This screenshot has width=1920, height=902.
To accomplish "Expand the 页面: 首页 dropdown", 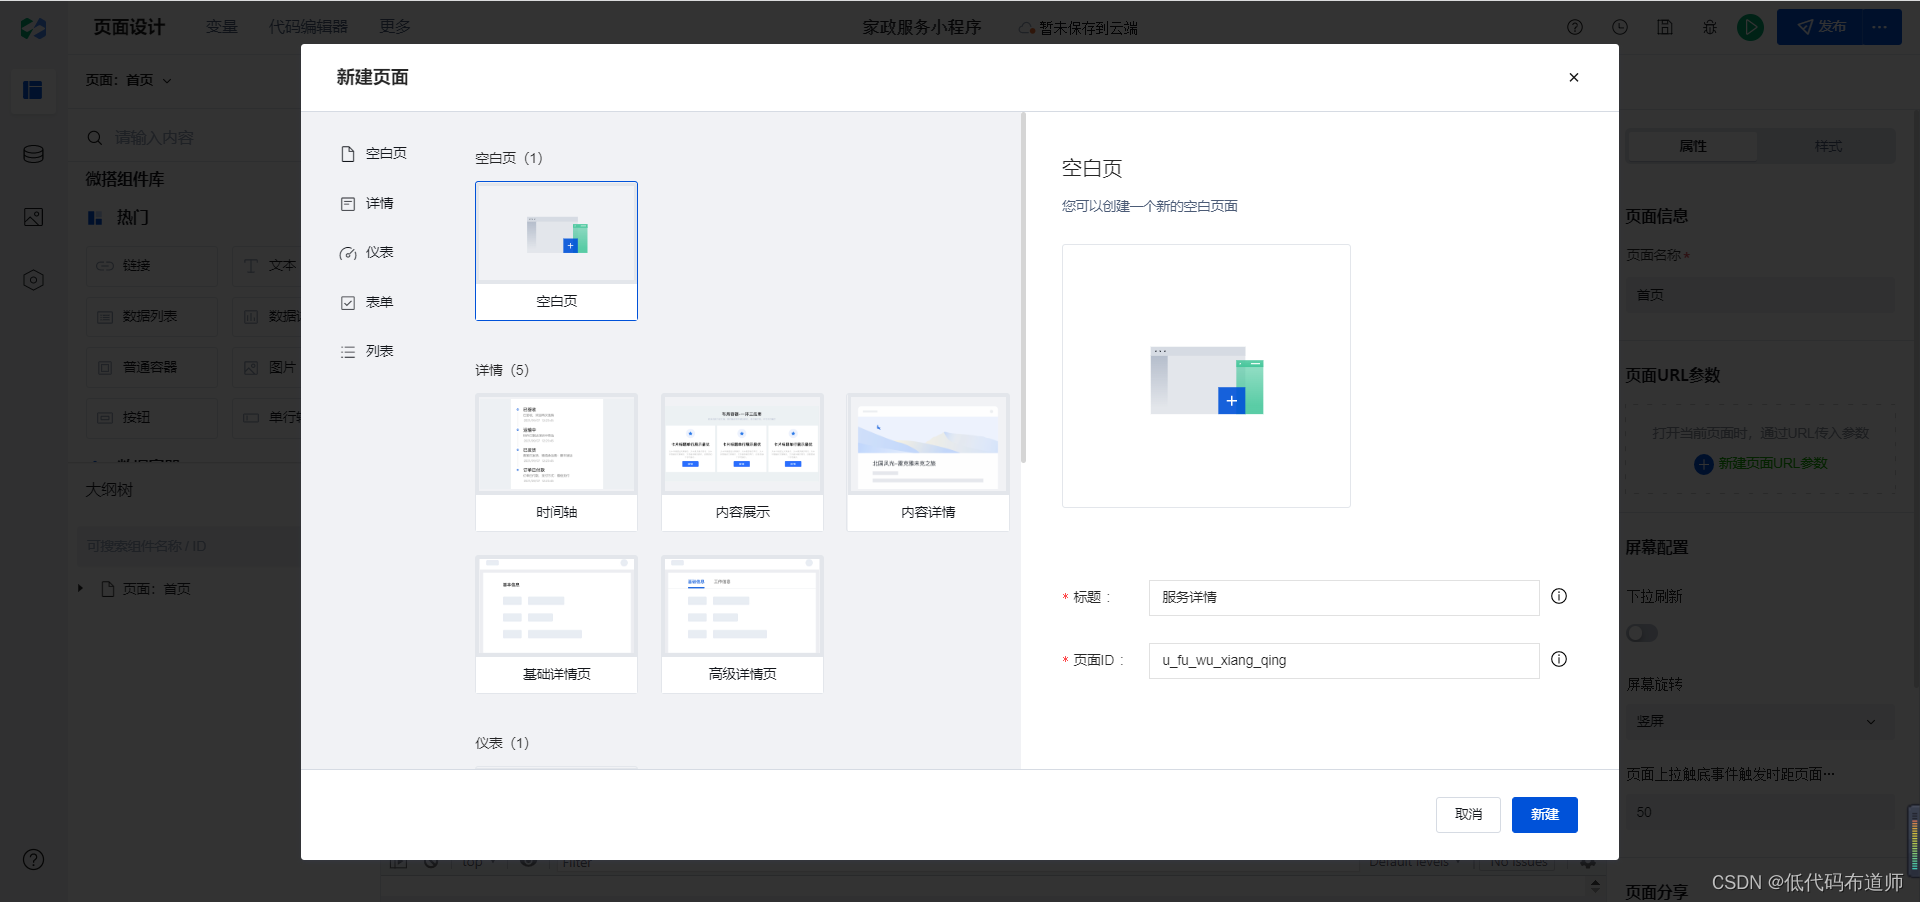I will (129, 80).
